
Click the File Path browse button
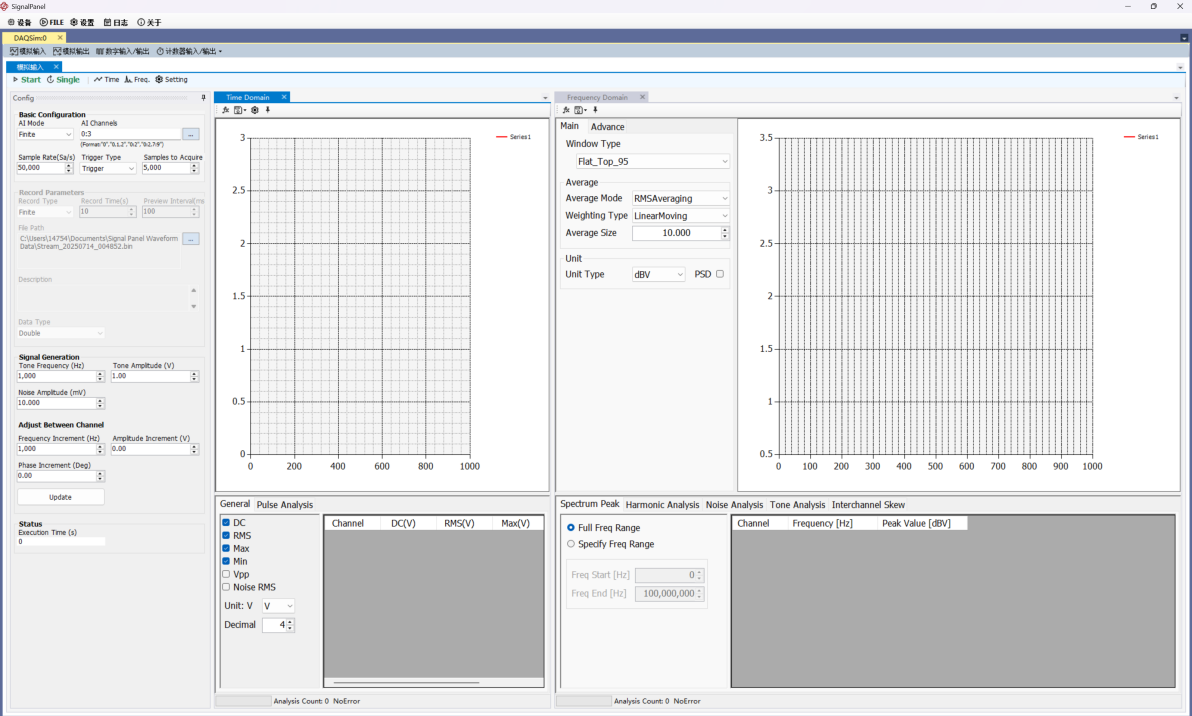point(191,239)
